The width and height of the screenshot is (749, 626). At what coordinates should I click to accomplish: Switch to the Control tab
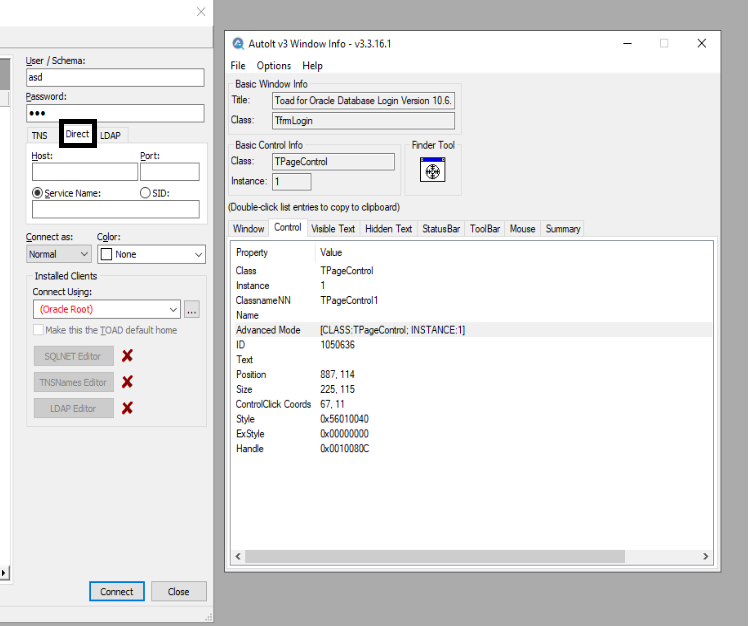(x=288, y=228)
